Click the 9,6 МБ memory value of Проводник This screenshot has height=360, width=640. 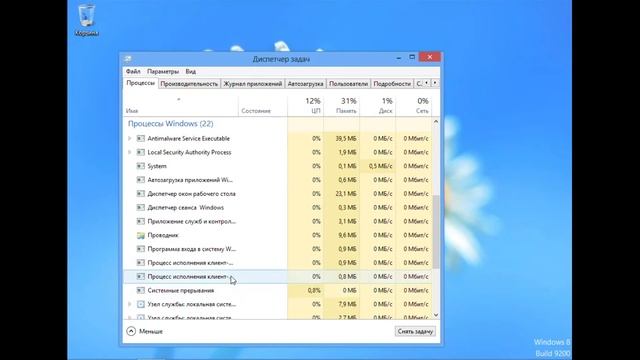pos(347,235)
